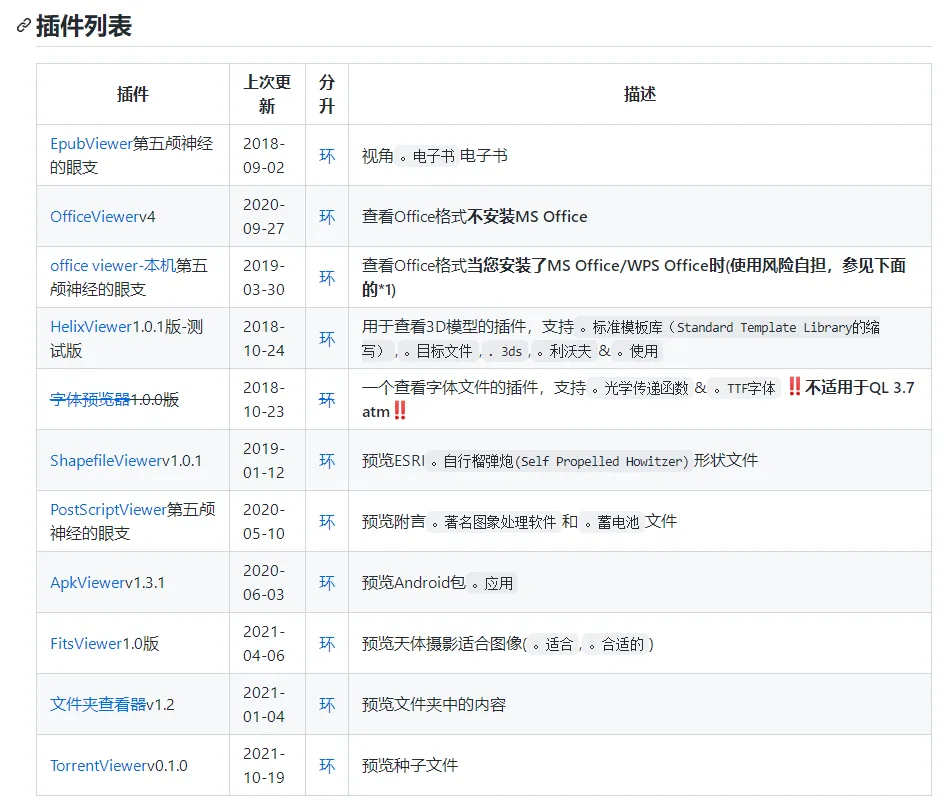949x807 pixels.
Task: Open the FitsViewer plugin link
Action: [86, 644]
